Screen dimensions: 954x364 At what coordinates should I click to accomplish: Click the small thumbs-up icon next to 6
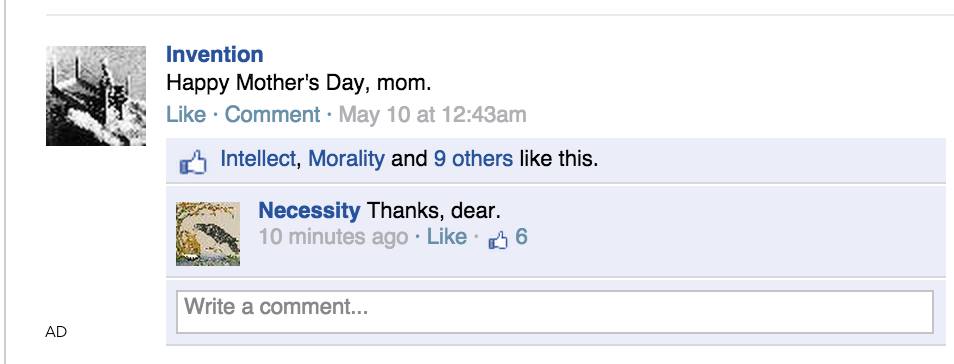click(498, 240)
